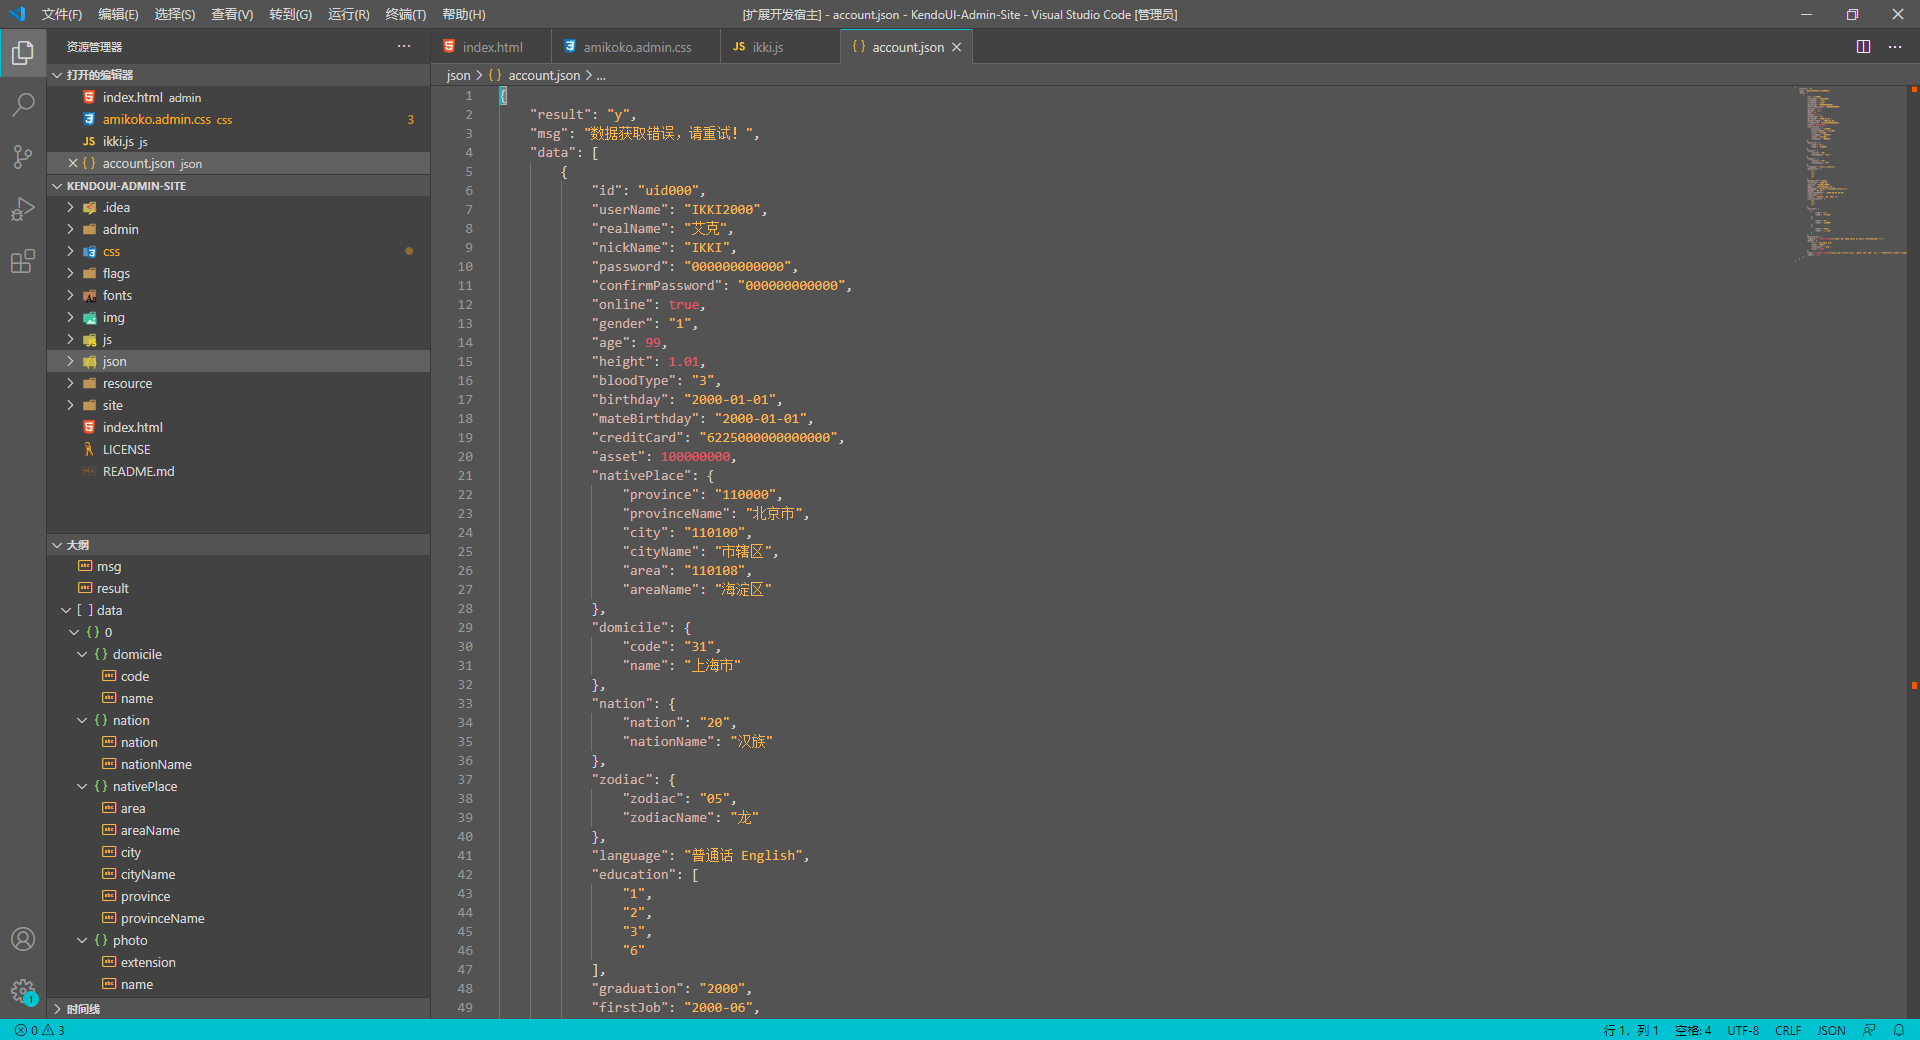1920x1040 pixels.
Task: Expand the admin folder
Action: pyautogui.click(x=238, y=229)
